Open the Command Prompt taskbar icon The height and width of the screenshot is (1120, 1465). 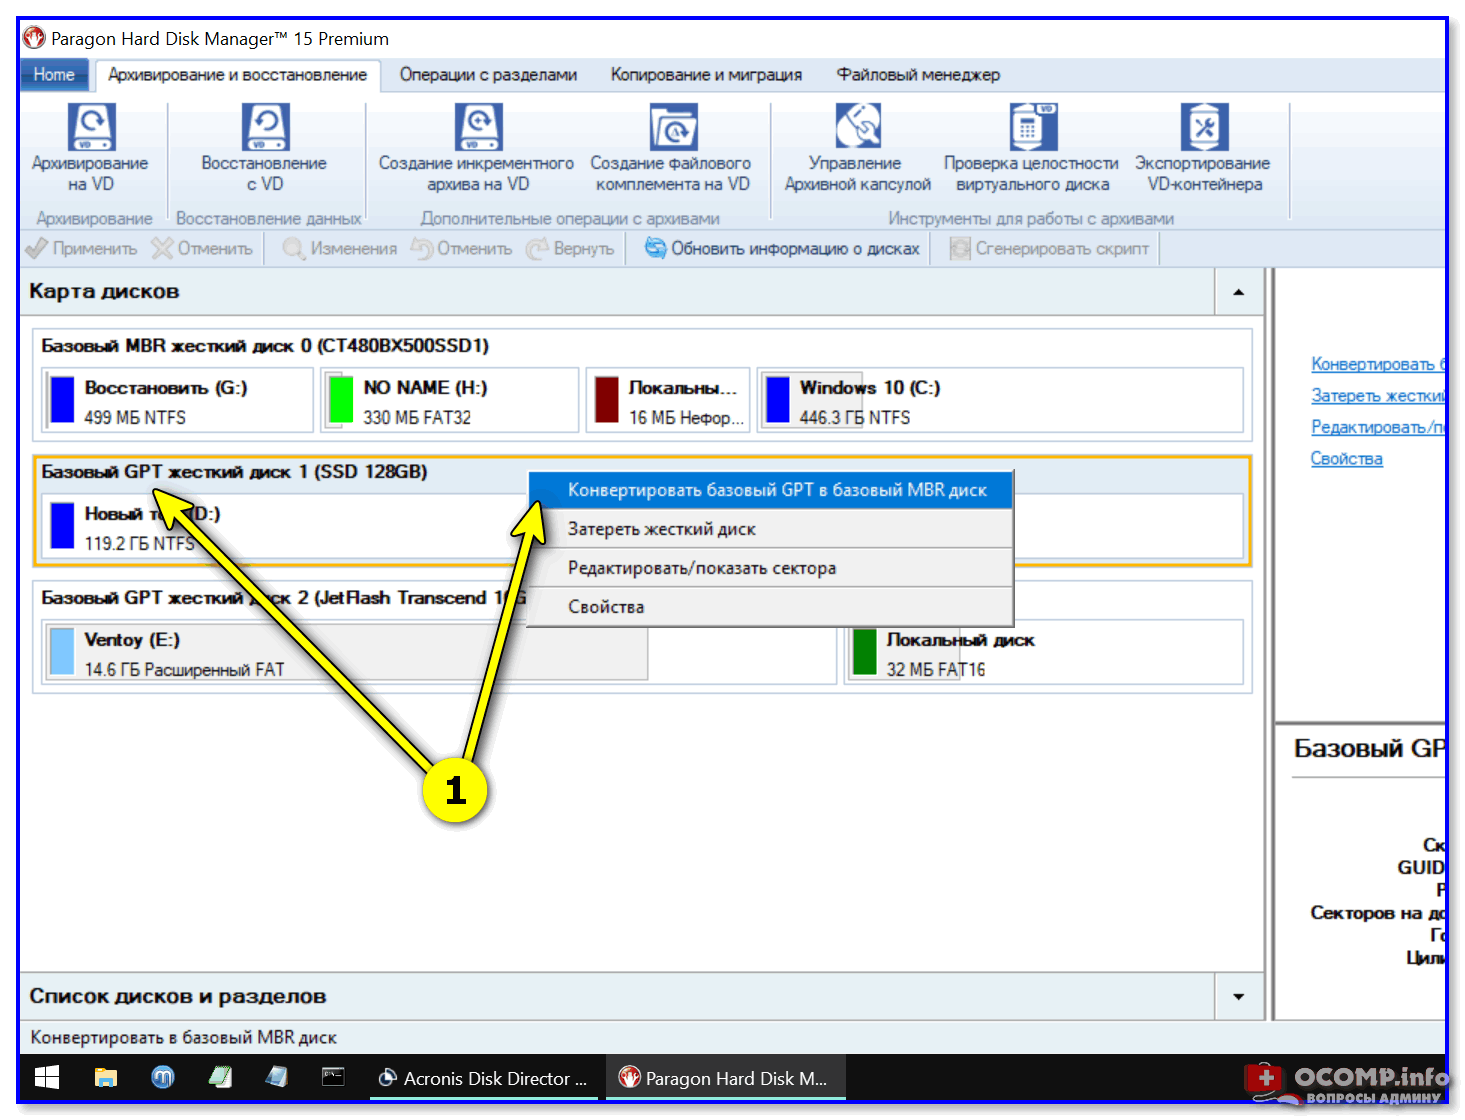333,1077
